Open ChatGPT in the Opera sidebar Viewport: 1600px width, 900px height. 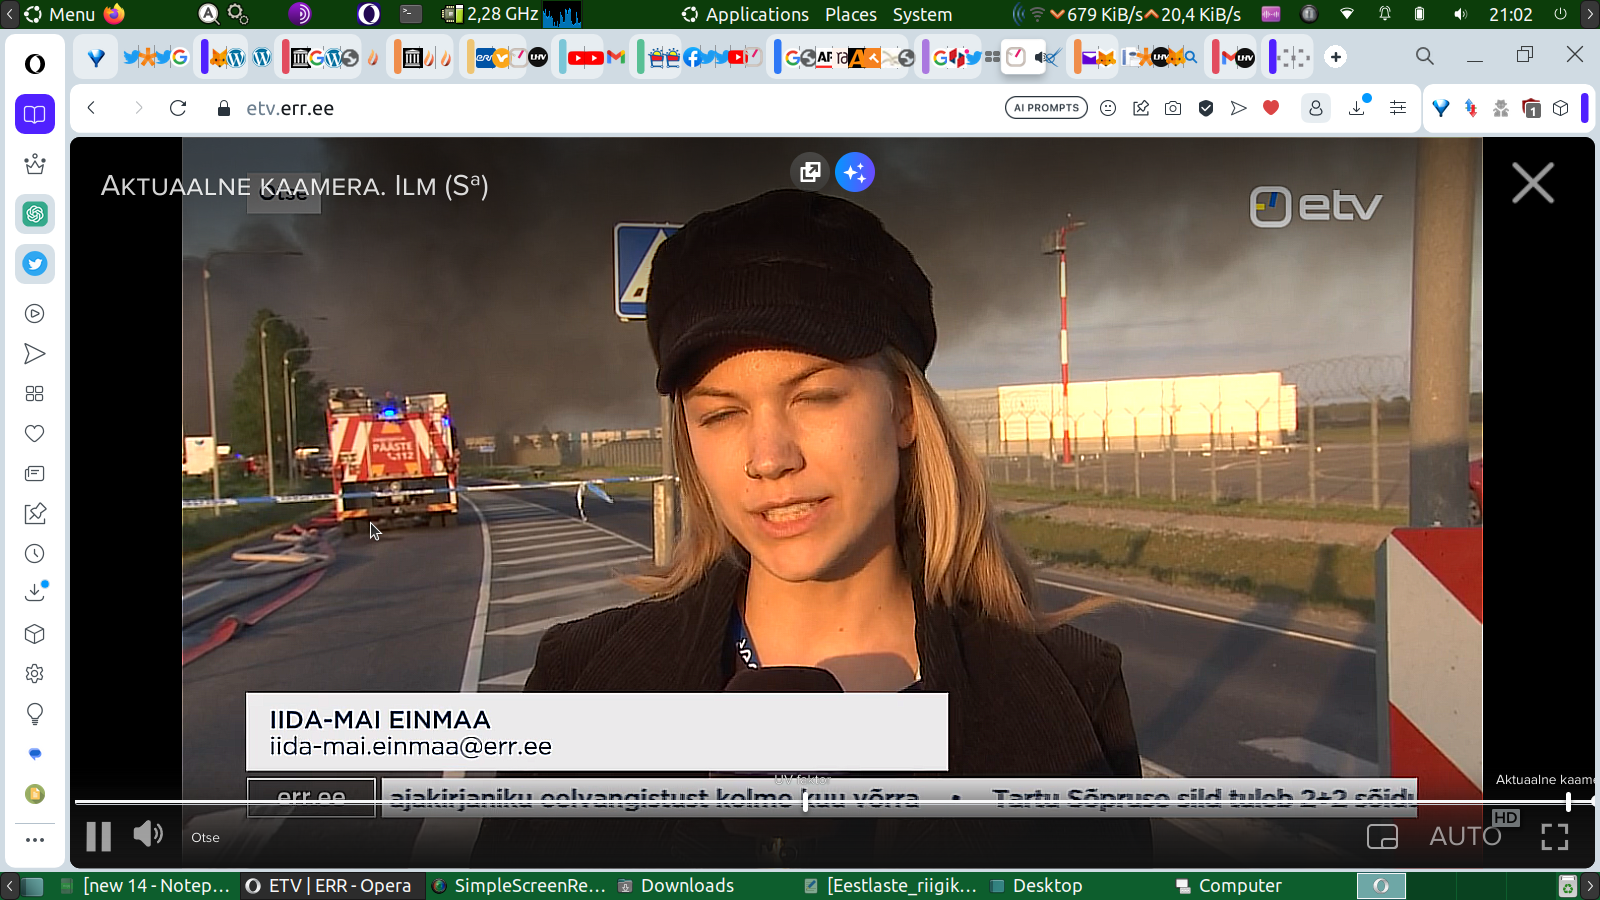coord(35,214)
